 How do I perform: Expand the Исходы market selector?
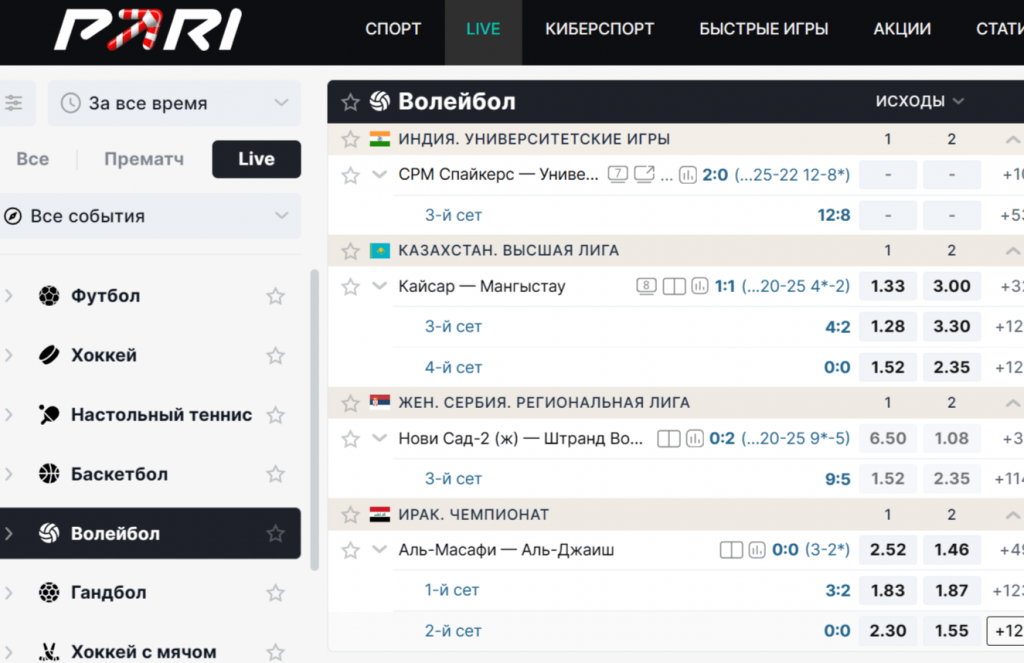click(x=919, y=101)
